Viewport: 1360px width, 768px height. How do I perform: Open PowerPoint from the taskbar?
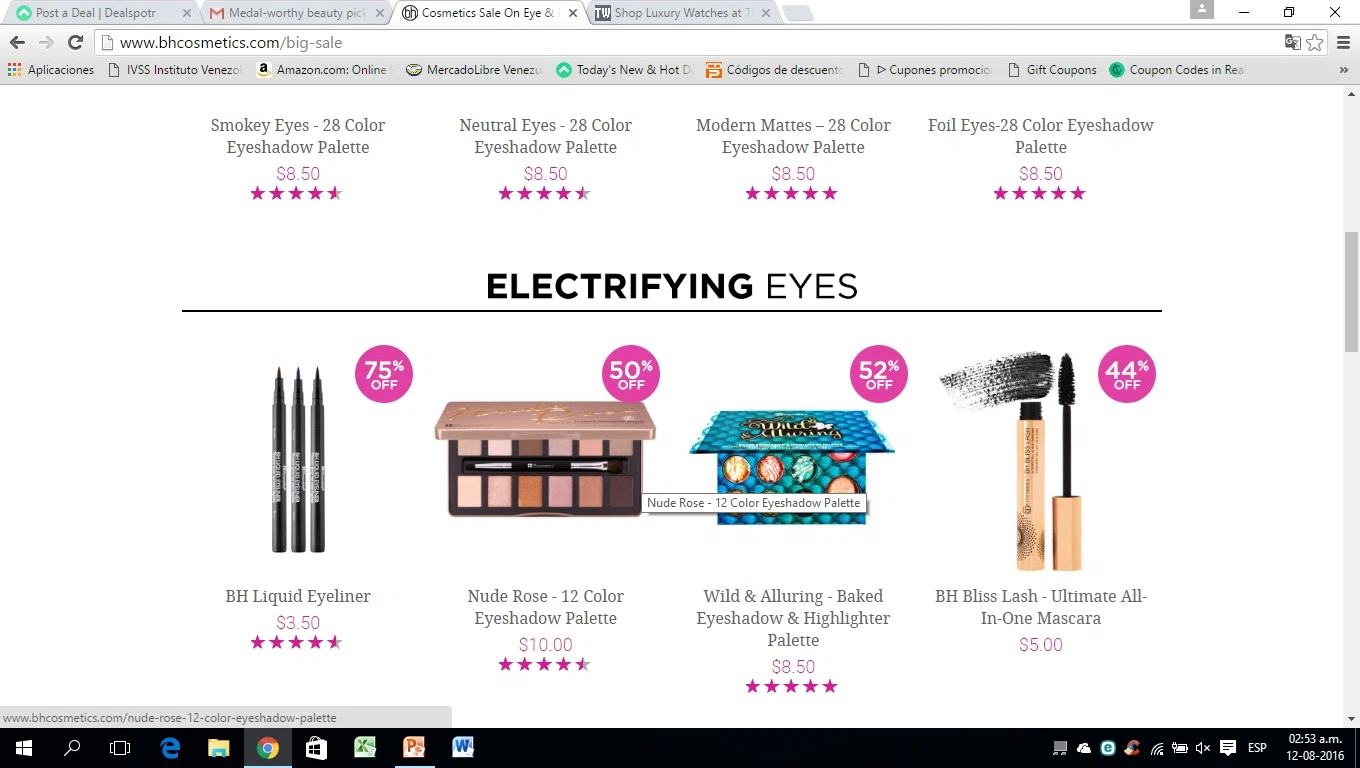(x=414, y=748)
